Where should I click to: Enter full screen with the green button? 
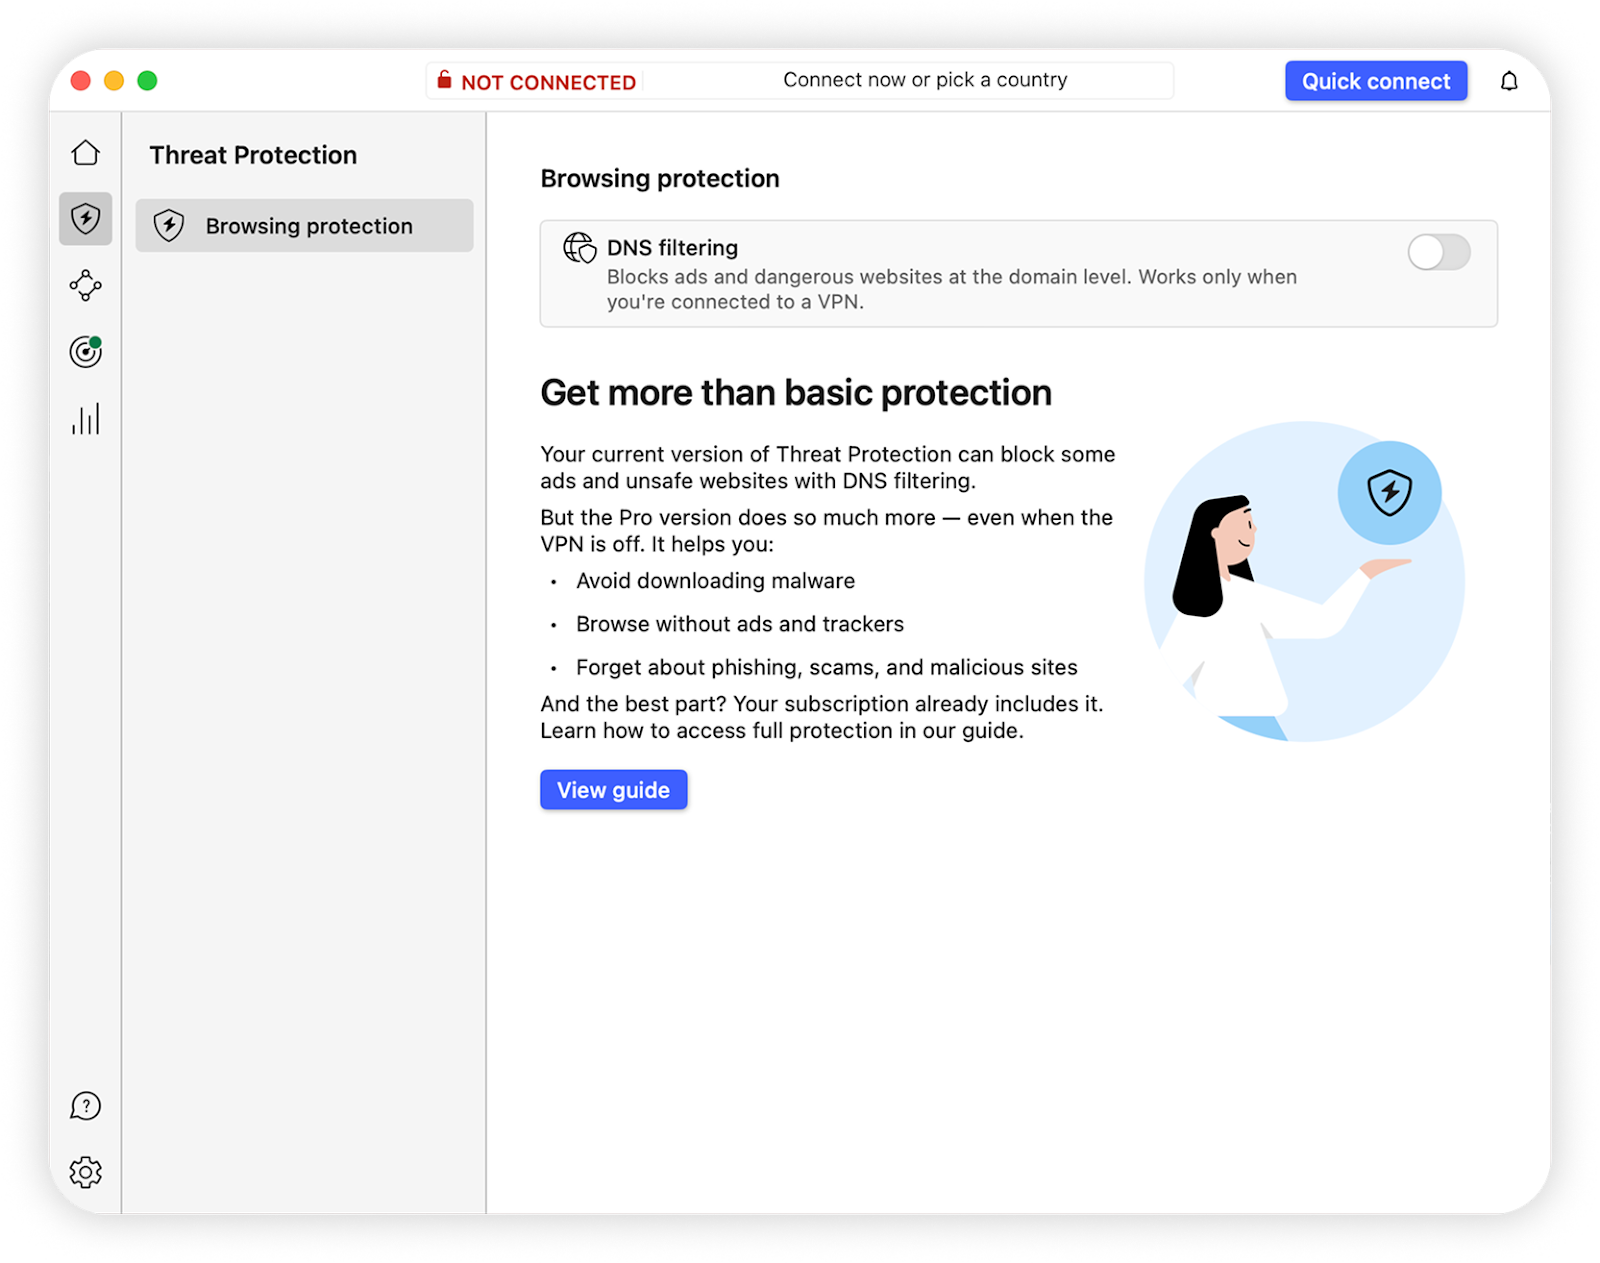coord(147,81)
